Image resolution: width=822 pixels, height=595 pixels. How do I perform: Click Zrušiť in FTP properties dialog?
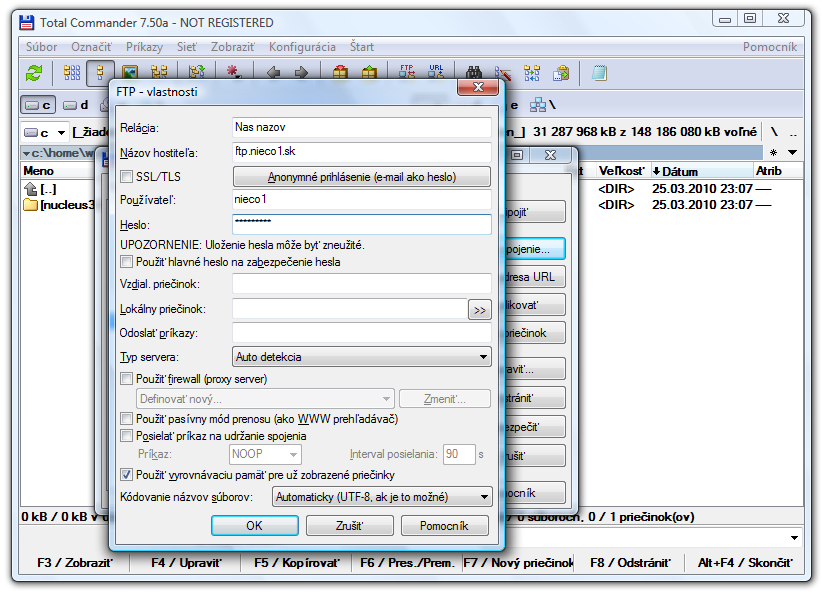(350, 525)
